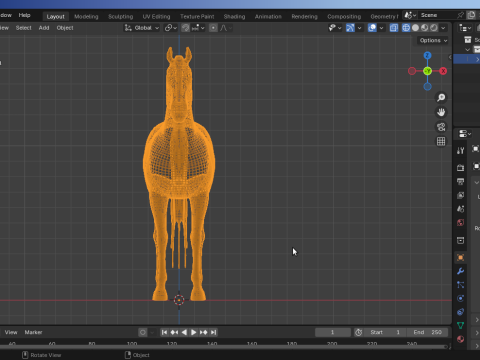Open the timeline Marker menu
480x360 pixels.
(33, 332)
